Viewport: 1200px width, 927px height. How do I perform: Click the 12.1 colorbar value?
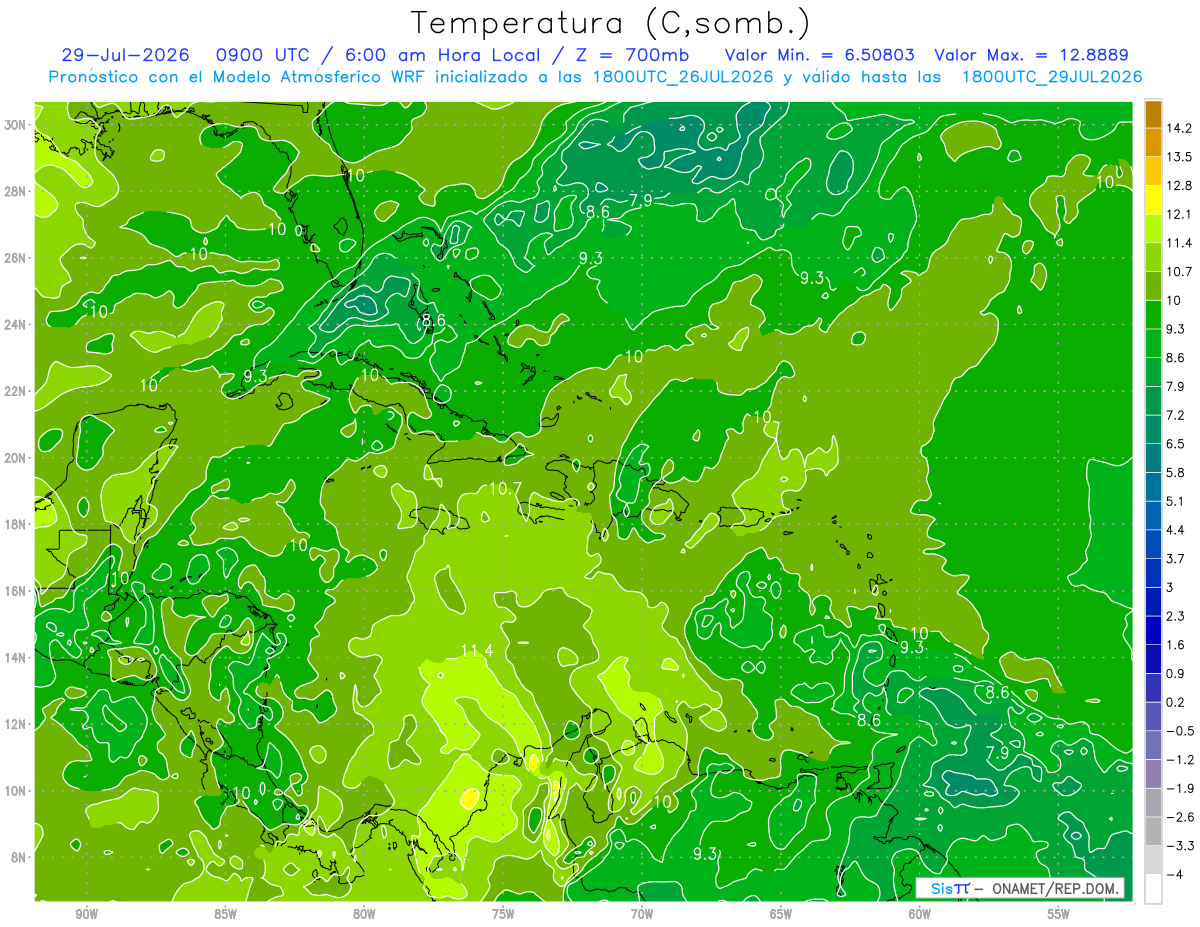pyautogui.click(x=1178, y=215)
